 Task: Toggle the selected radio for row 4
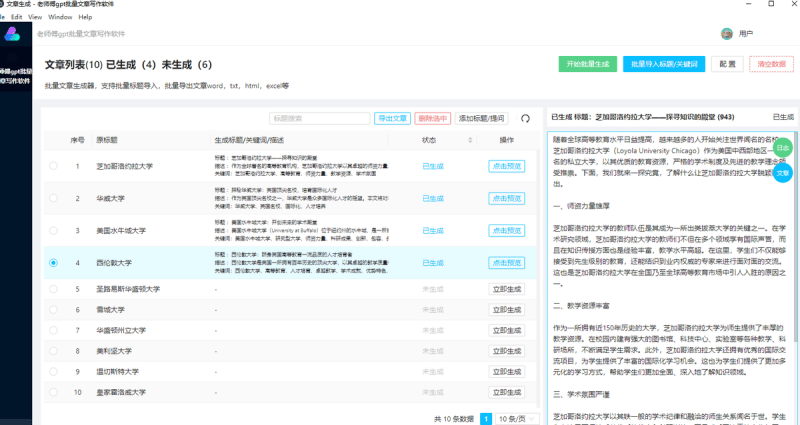[x=54, y=263]
